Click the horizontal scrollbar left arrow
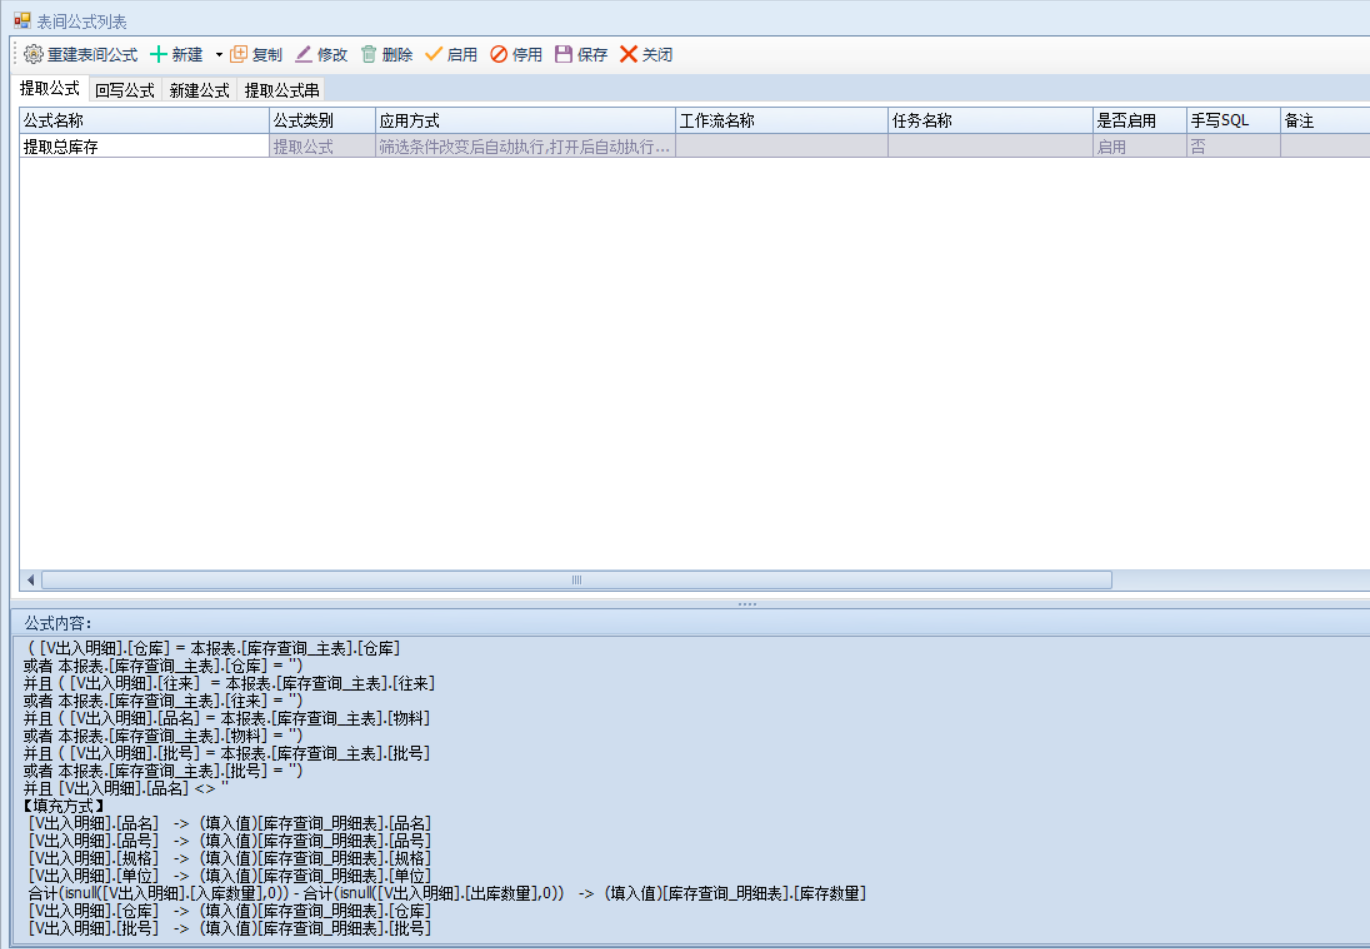The image size is (1370, 949). point(30,580)
